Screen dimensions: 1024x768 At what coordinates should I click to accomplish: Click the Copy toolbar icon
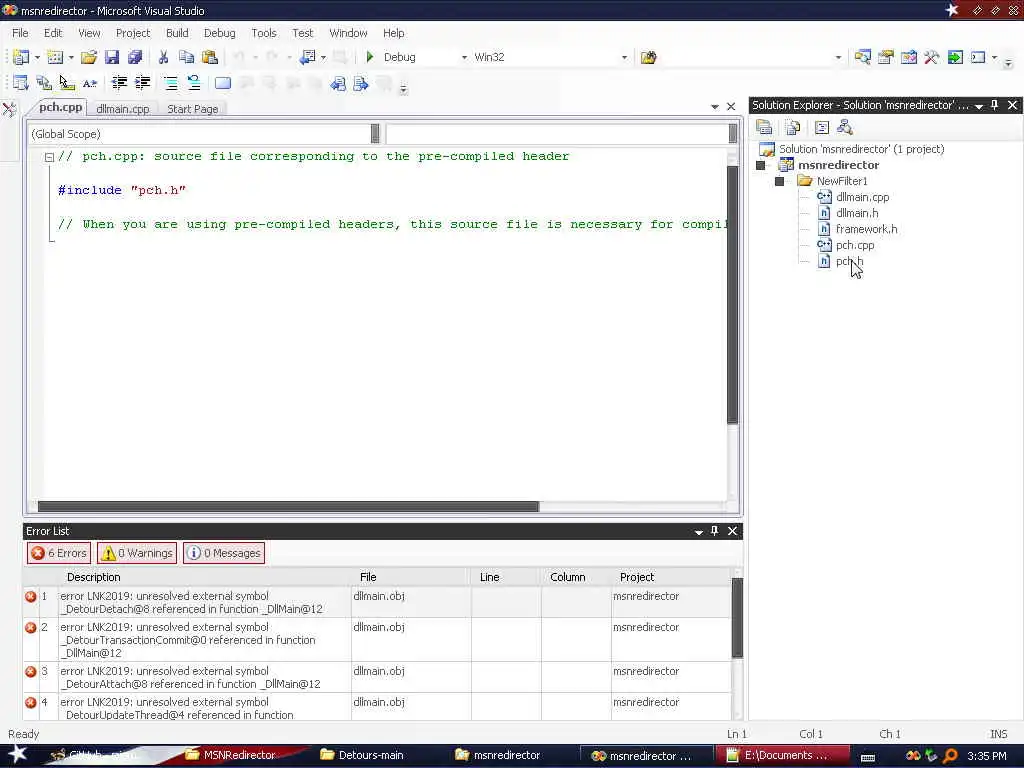(186, 57)
